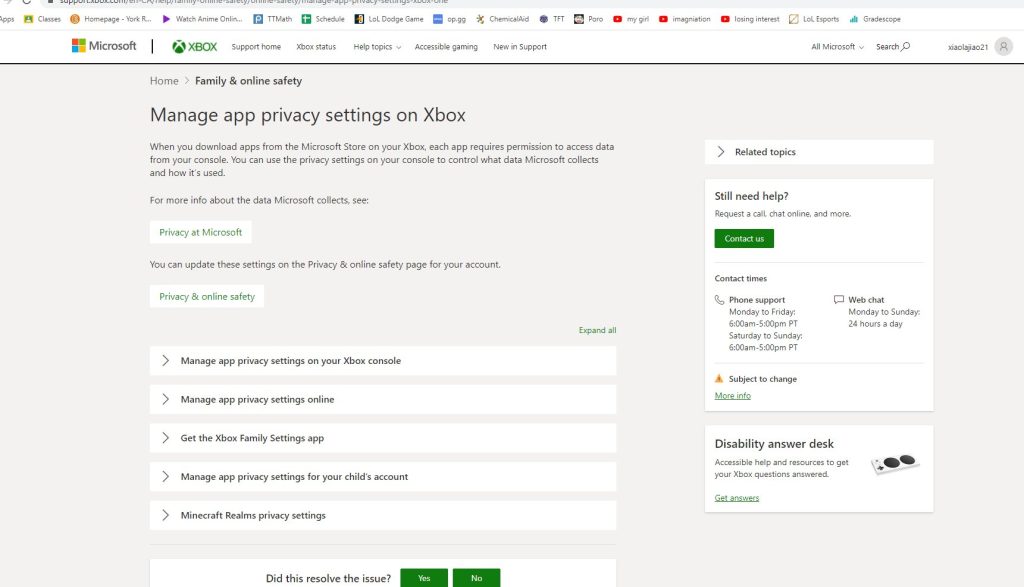Click Expand all
Image resolution: width=1024 pixels, height=587 pixels.
597,330
